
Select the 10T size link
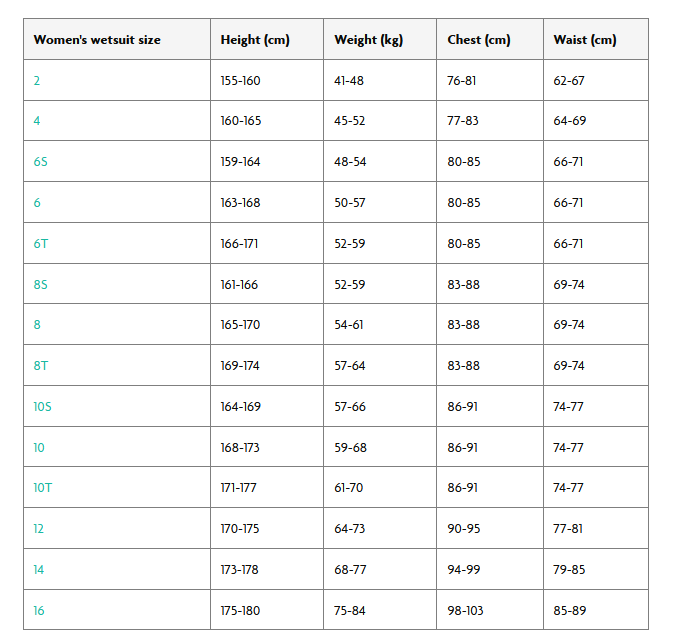[x=43, y=488]
